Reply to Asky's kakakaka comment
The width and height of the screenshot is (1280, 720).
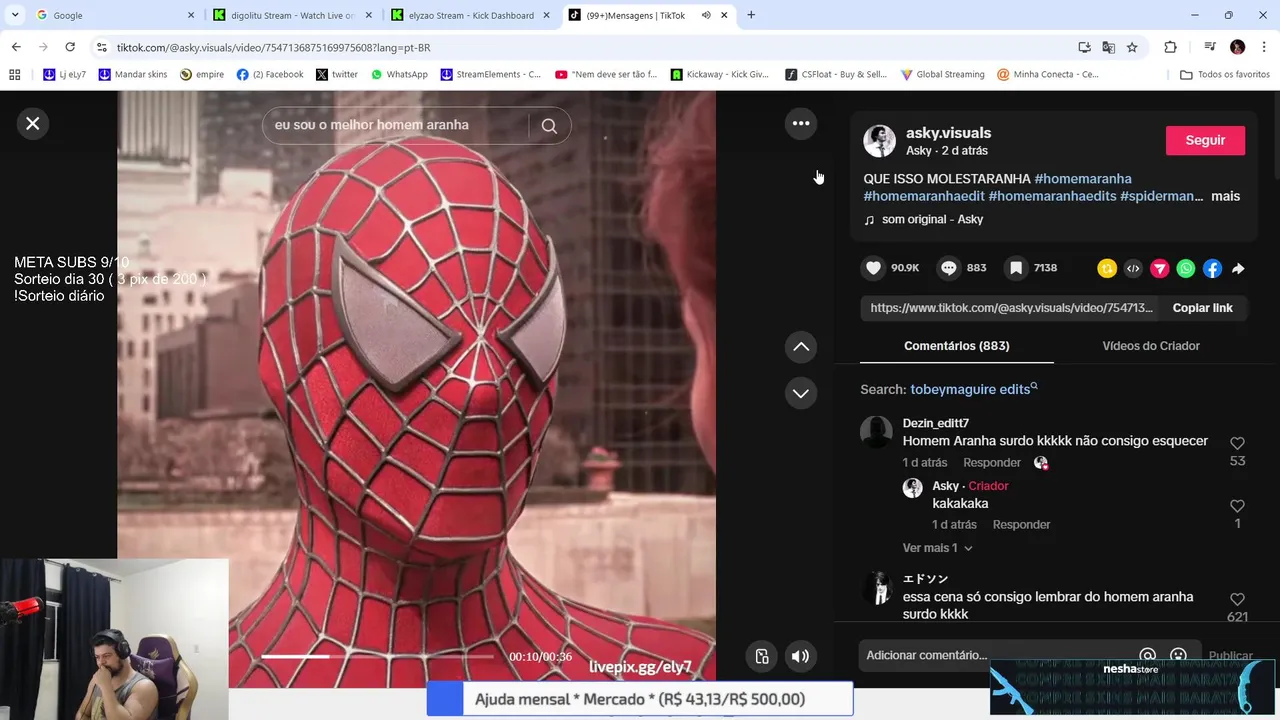[1021, 525]
